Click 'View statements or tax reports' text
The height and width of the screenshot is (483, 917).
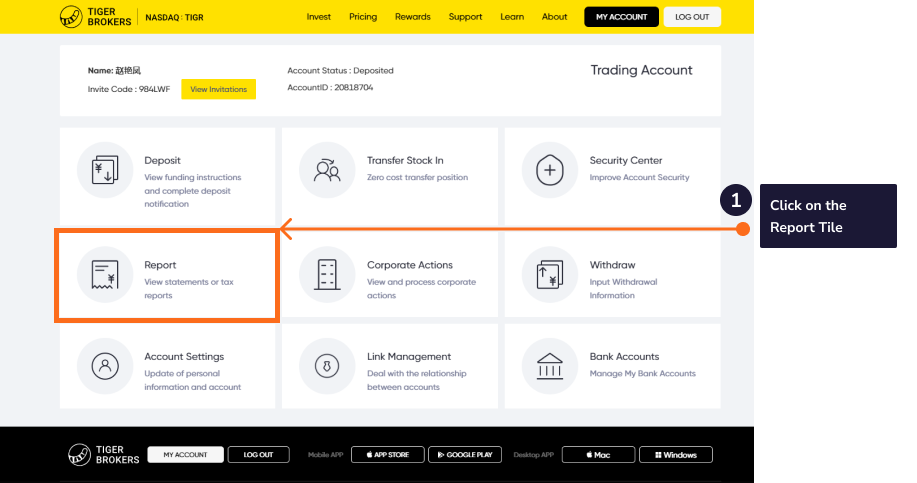[x=189, y=289]
